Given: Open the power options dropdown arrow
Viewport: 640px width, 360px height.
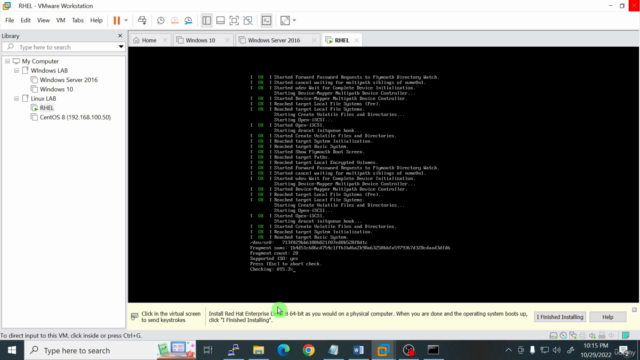Looking at the screenshot, I should 126,20.
